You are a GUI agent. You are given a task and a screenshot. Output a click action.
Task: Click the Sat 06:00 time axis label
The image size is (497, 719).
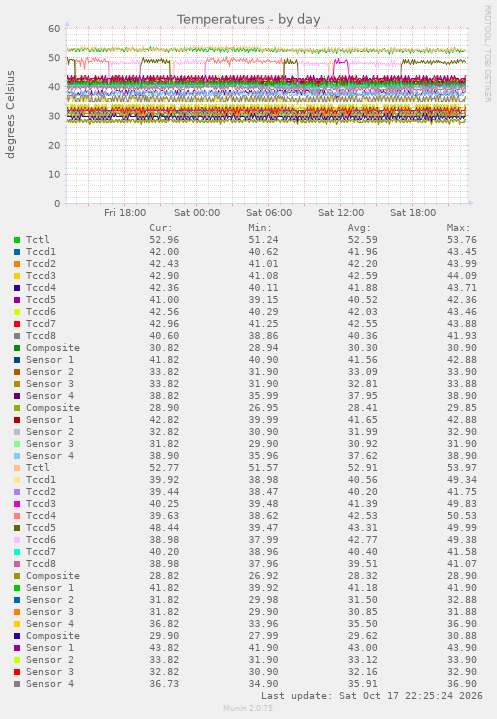(269, 213)
